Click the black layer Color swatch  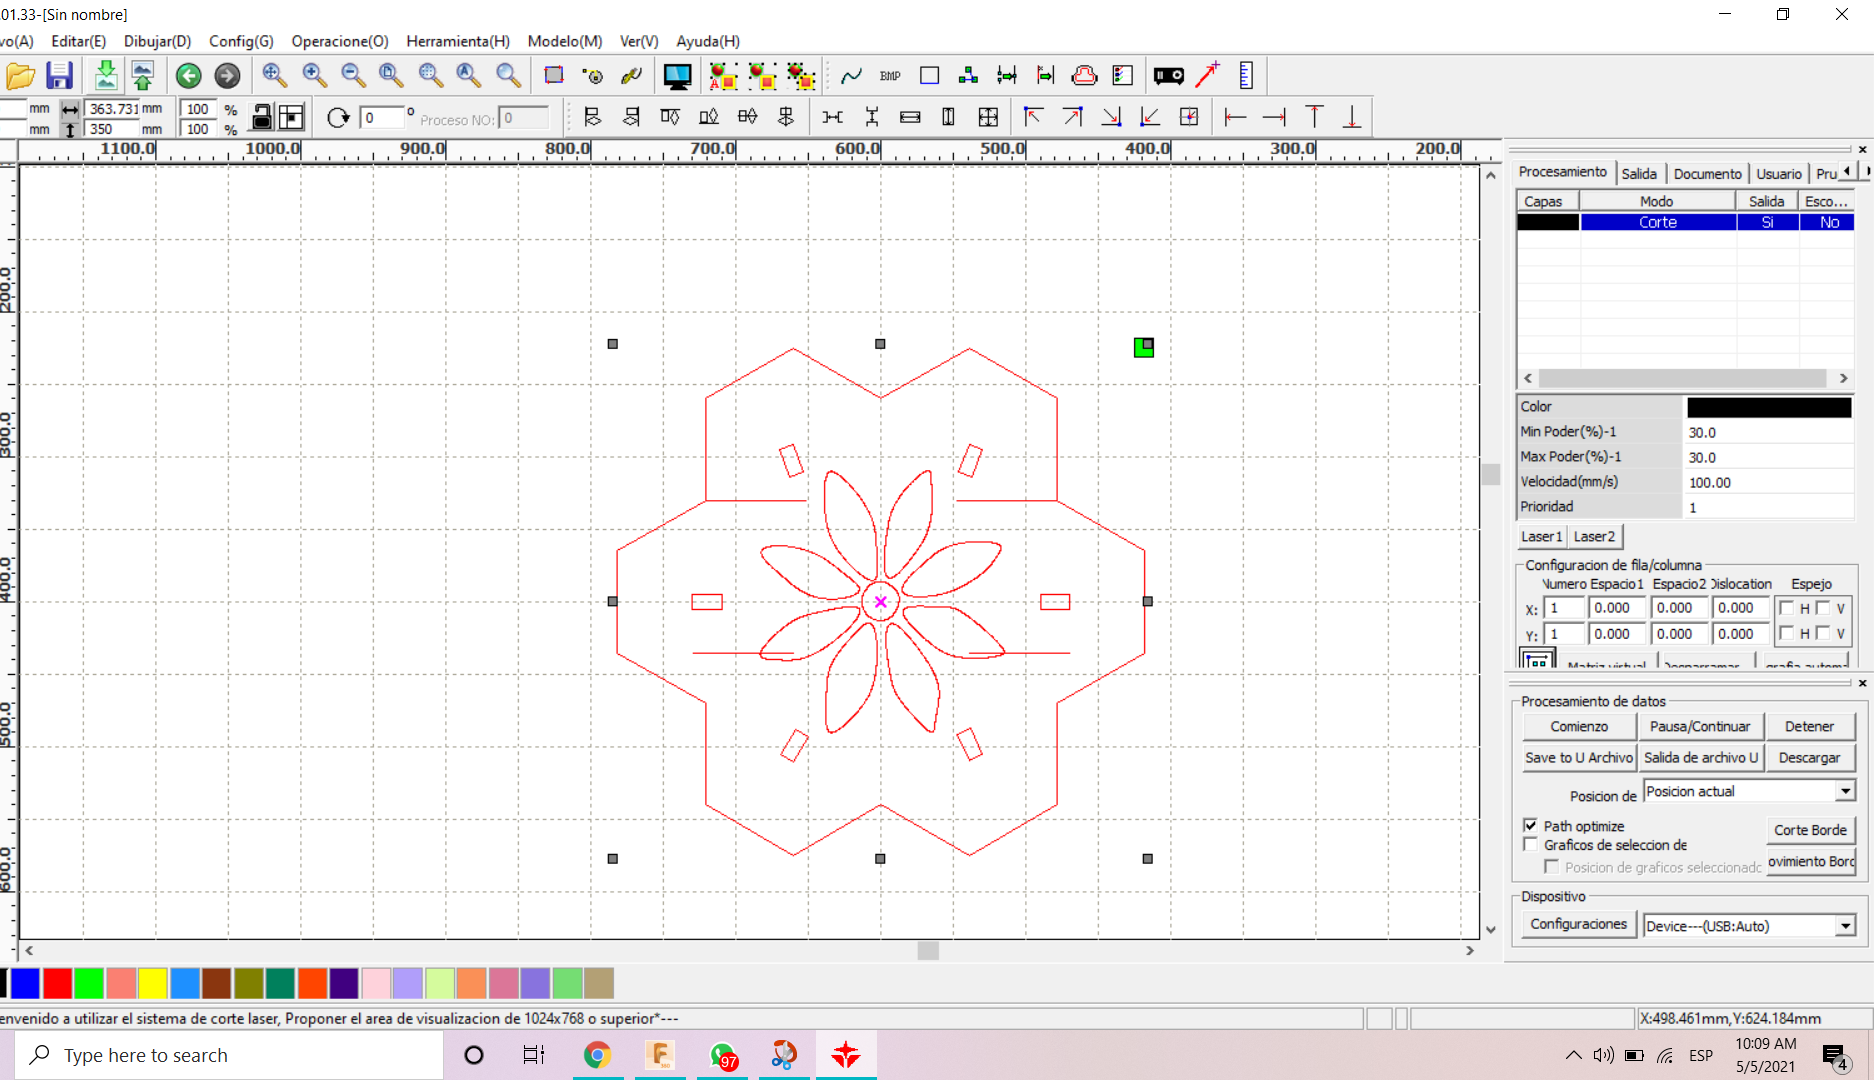point(1769,407)
